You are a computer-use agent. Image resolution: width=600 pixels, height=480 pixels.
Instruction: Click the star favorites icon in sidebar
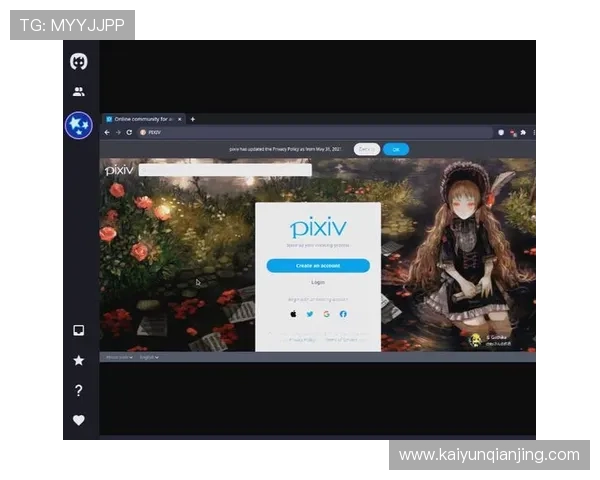[79, 360]
